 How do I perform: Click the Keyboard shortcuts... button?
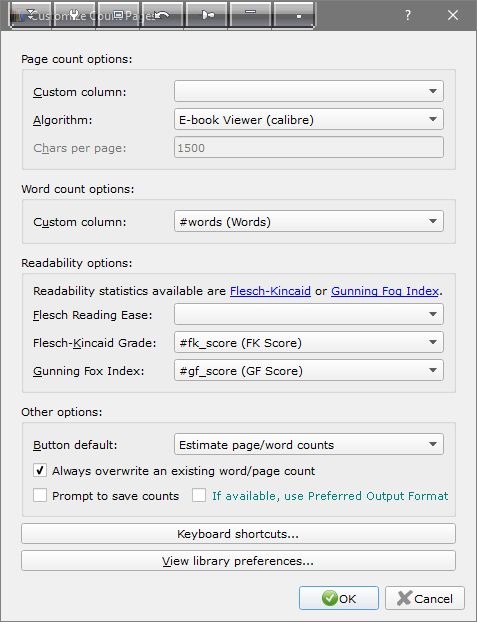coord(238,534)
